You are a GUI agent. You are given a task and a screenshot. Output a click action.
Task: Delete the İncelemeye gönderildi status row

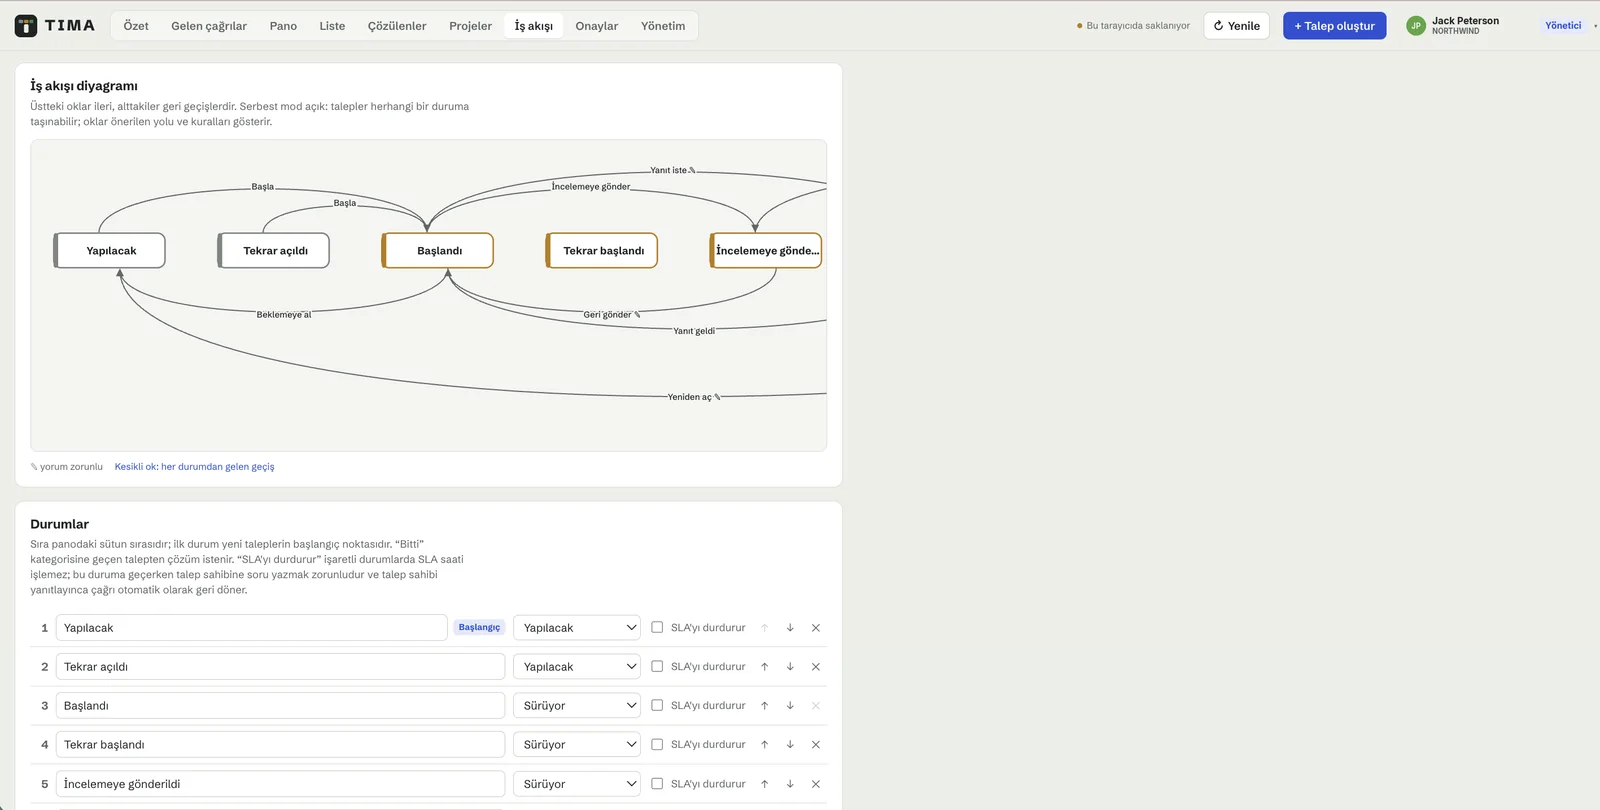[816, 784]
